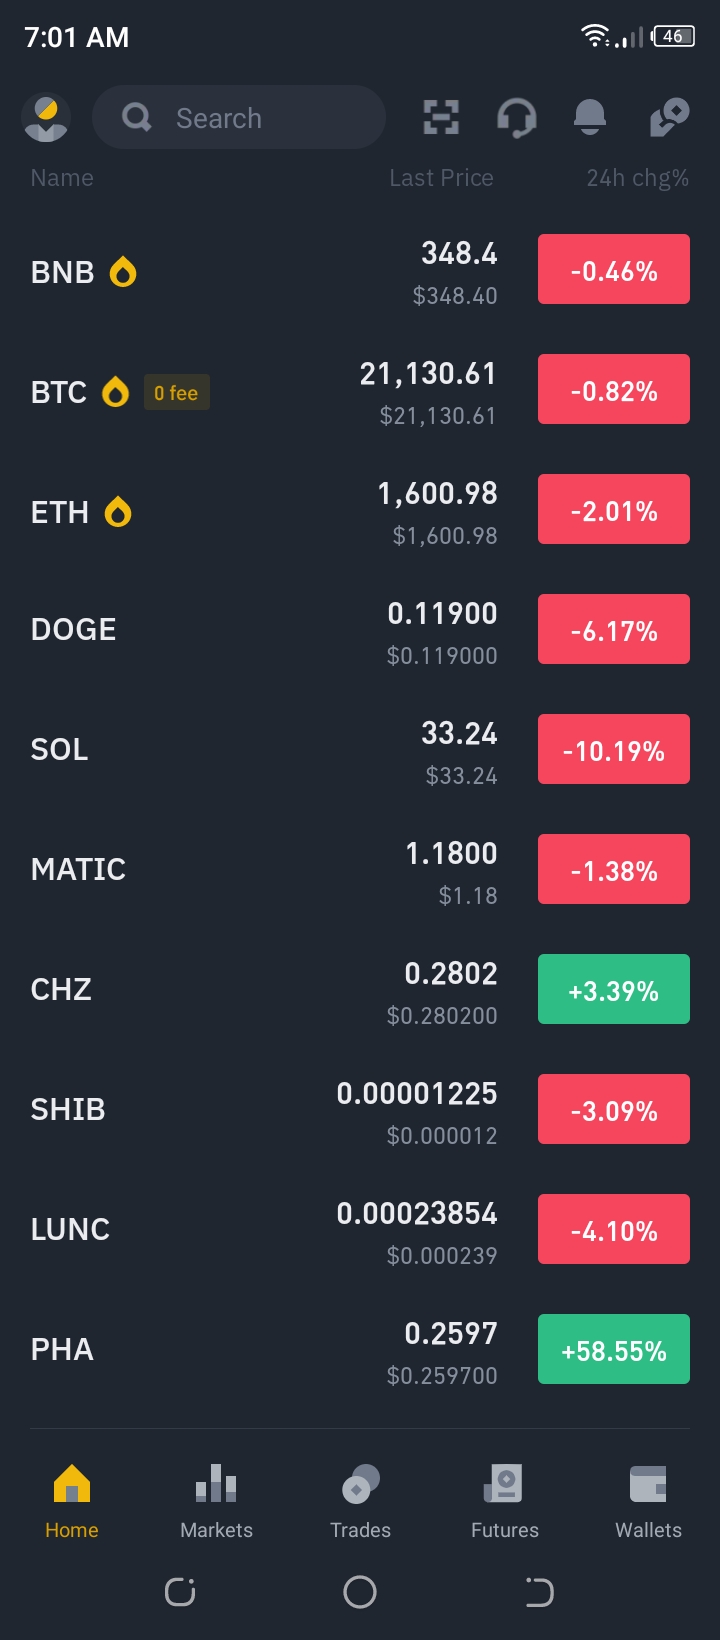This screenshot has height=1640, width=720.
Task: Tap PHA +58.55% change button
Action: (614, 1349)
